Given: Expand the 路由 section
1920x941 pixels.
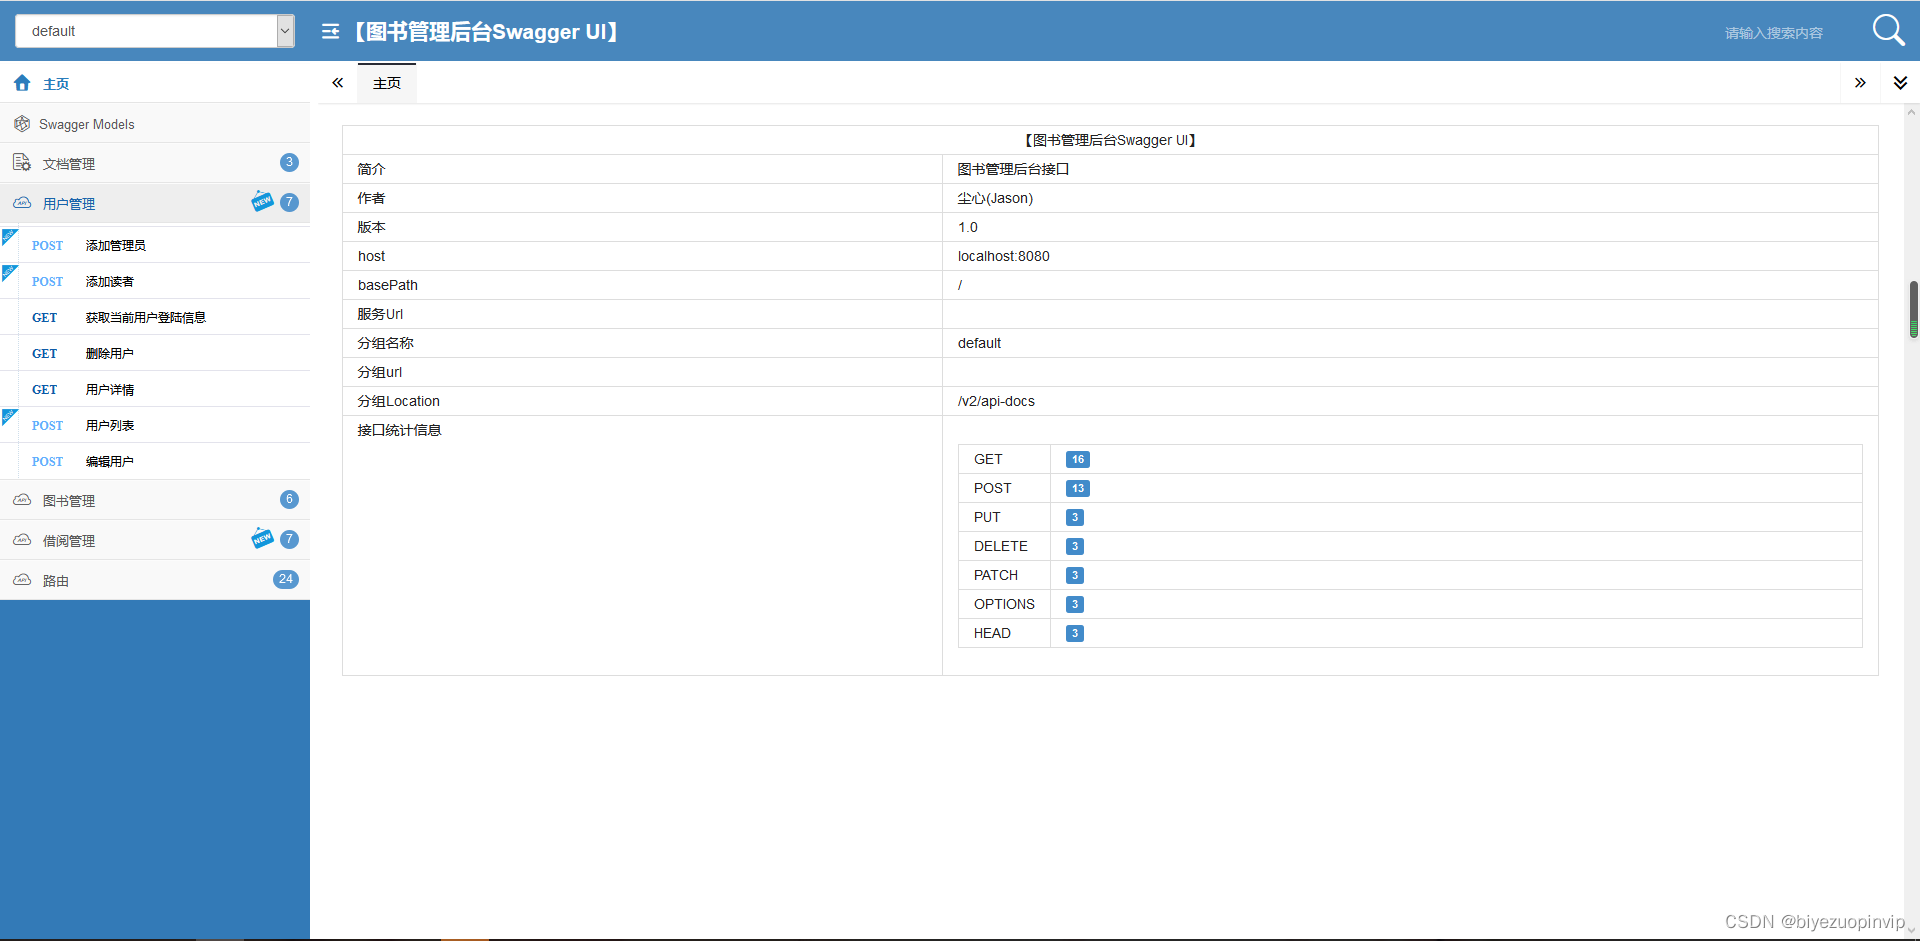Looking at the screenshot, I should pos(155,580).
